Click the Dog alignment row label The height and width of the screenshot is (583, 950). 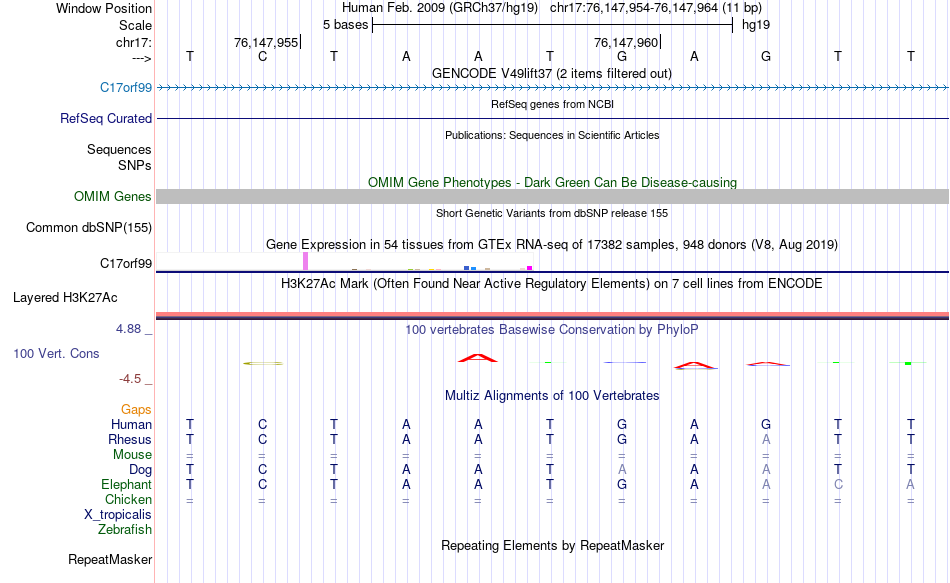pyautogui.click(x=140, y=470)
